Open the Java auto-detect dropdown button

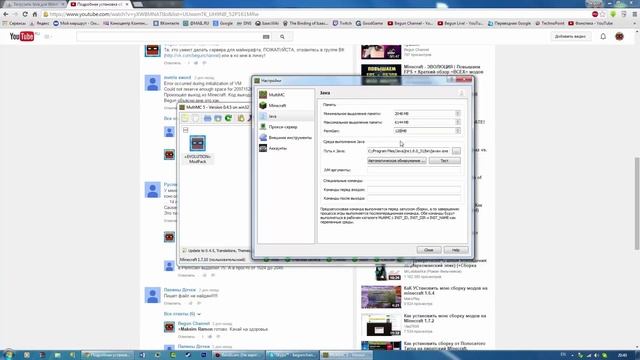397,161
